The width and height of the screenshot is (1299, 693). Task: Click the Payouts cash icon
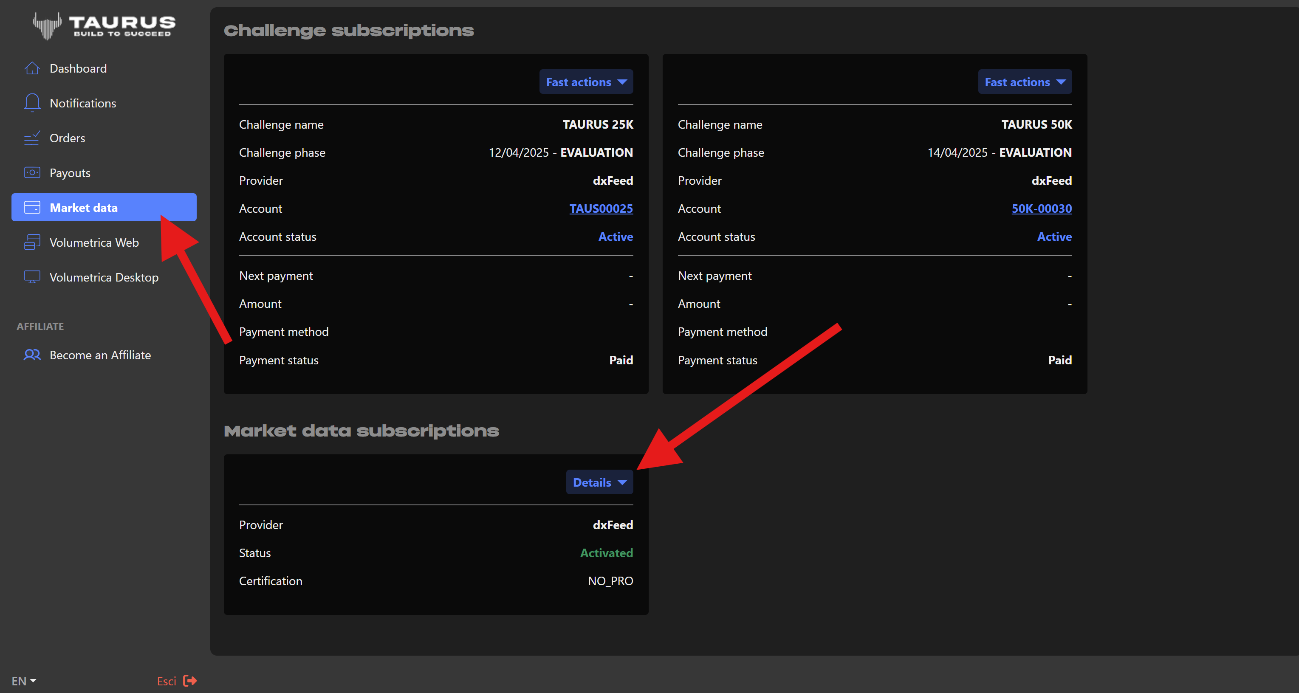pyautogui.click(x=32, y=173)
